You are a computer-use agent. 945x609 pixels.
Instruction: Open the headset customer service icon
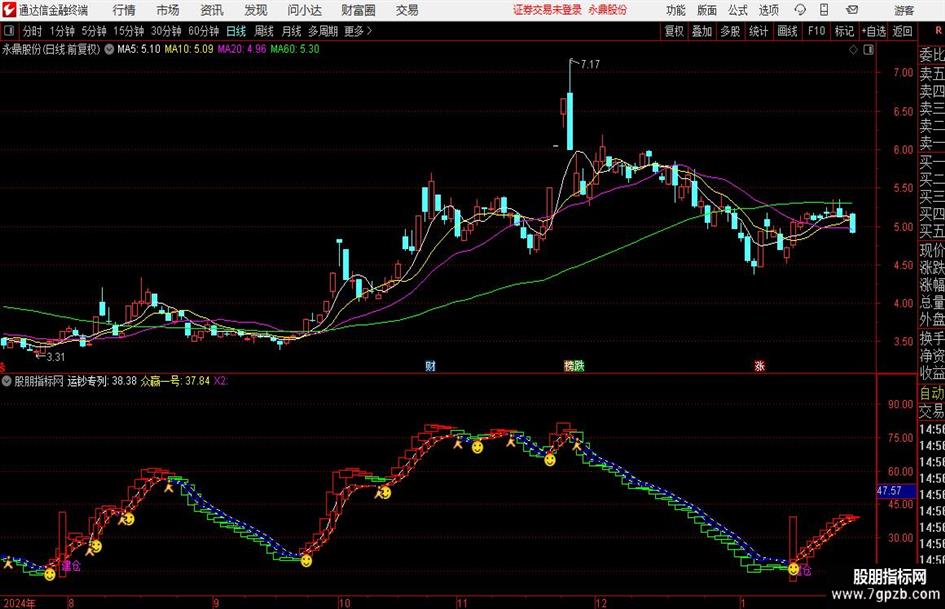(800, 10)
